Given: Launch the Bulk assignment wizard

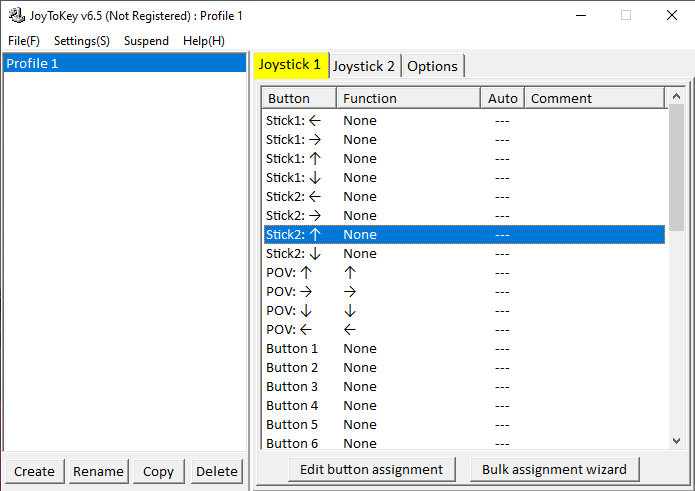Looking at the screenshot, I should click(x=554, y=469).
